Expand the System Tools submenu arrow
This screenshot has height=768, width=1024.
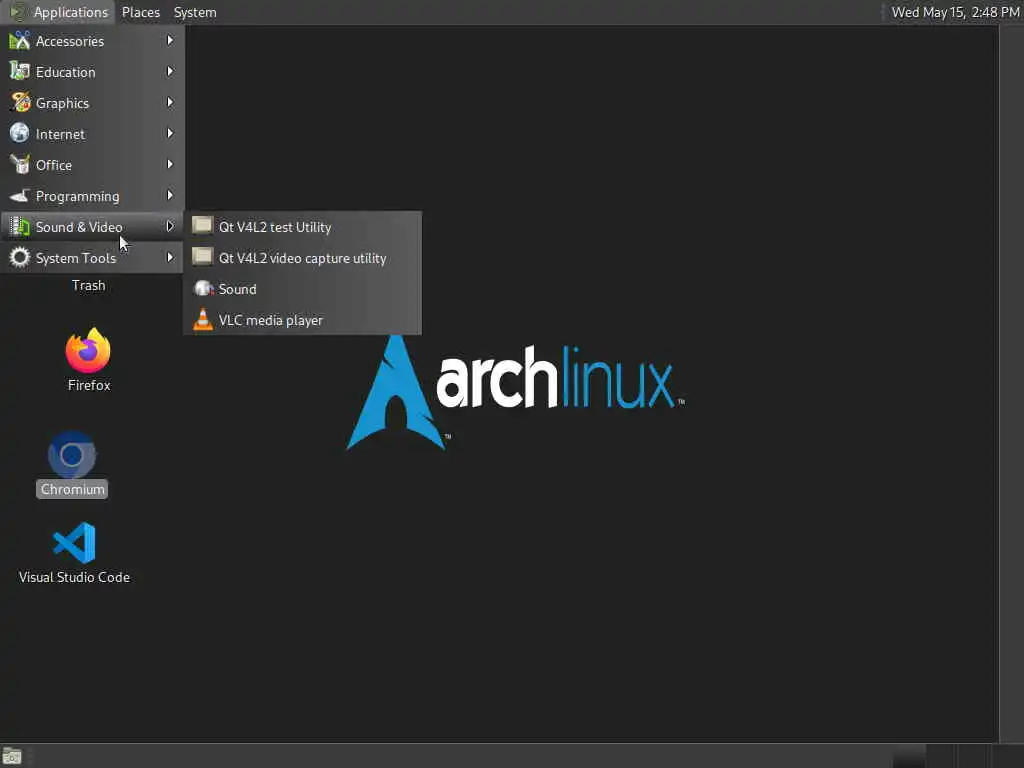pos(170,257)
